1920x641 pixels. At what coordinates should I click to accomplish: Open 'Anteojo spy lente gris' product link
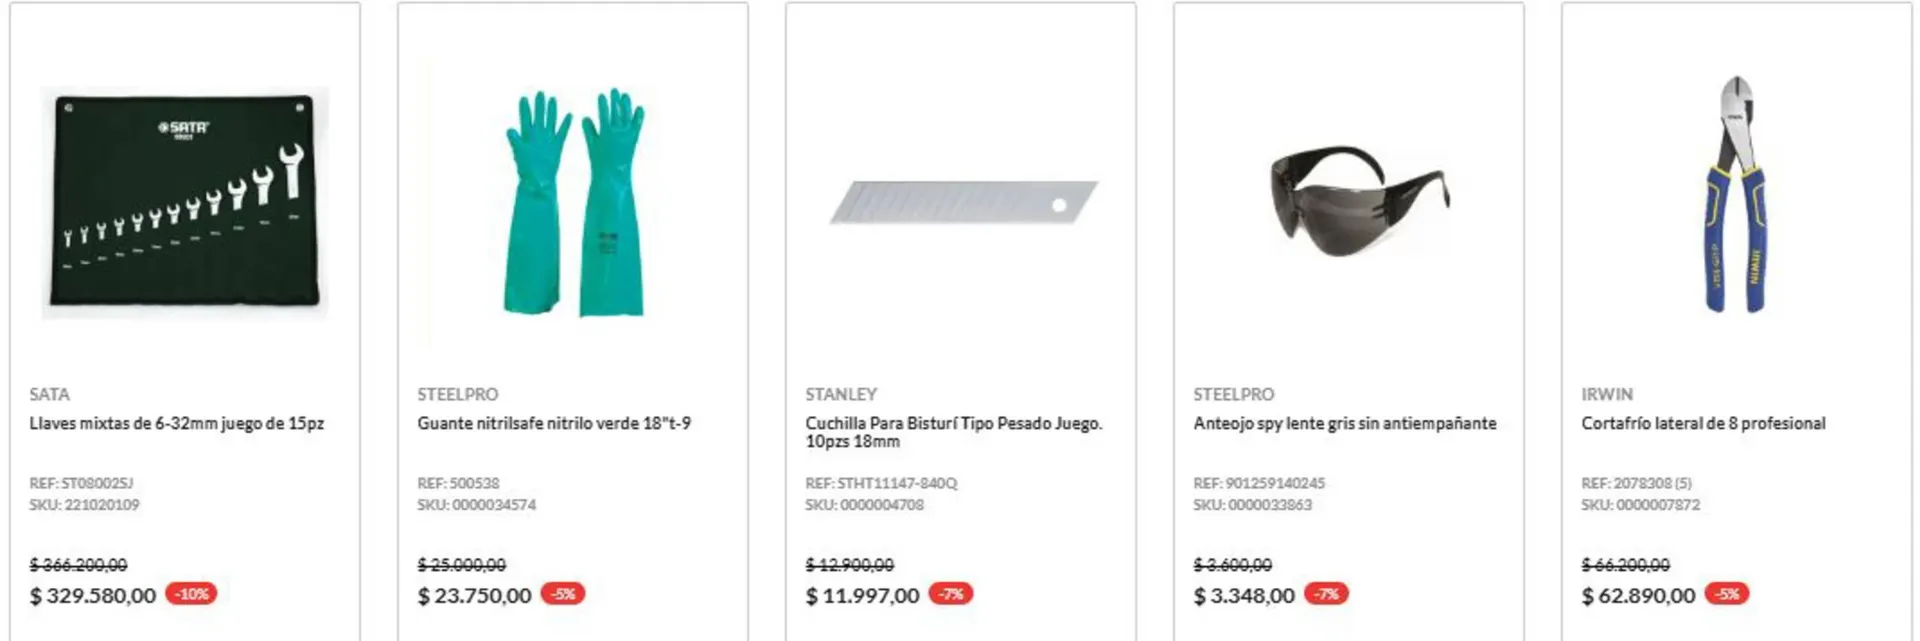tap(1344, 424)
